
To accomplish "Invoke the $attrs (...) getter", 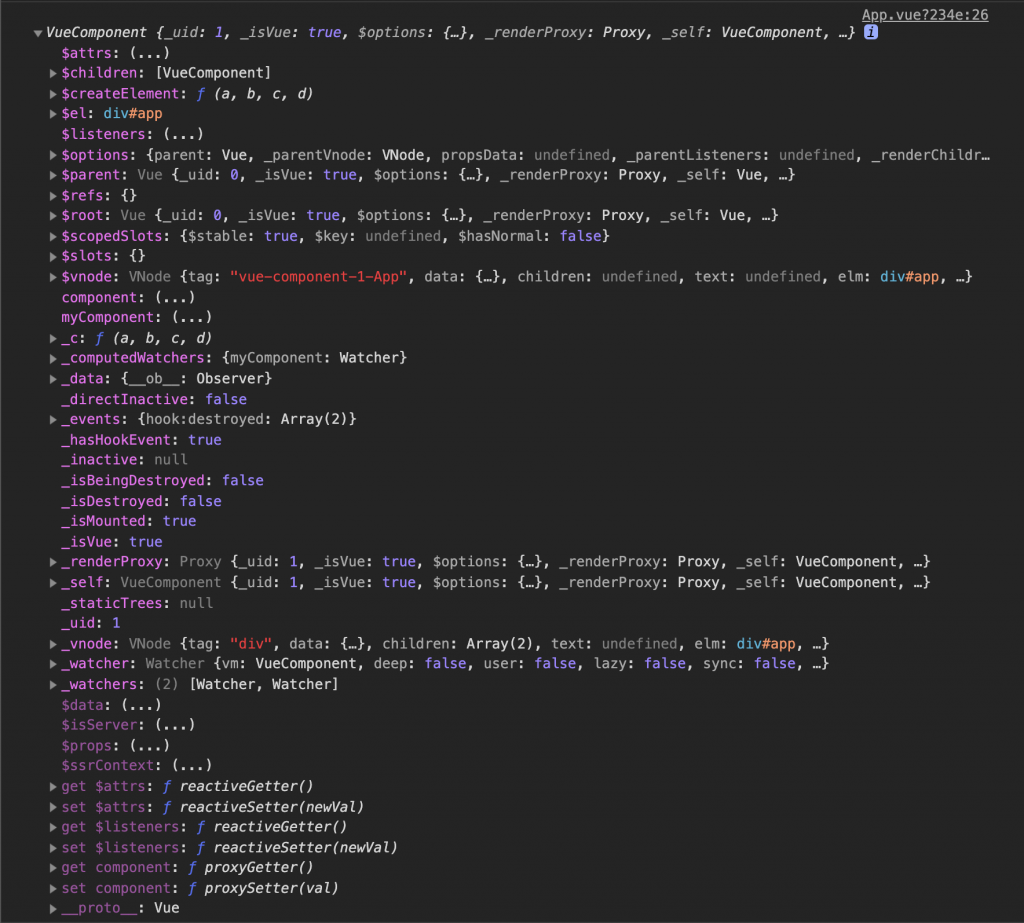I will [150, 53].
